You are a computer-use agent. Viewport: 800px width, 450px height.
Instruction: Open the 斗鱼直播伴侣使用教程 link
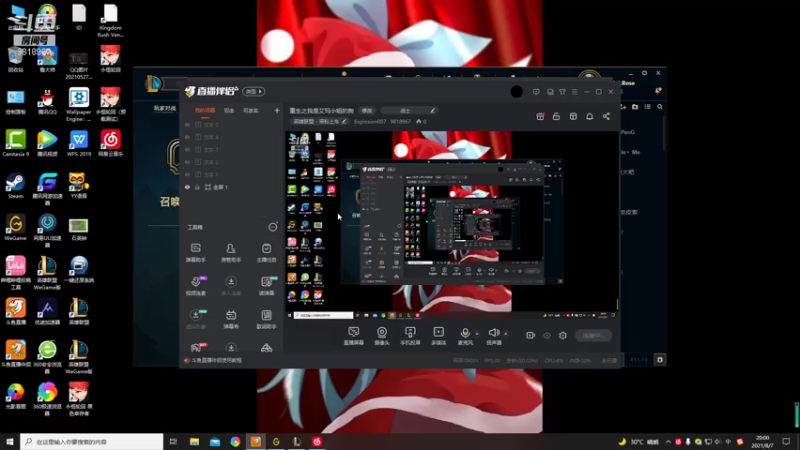click(x=216, y=360)
